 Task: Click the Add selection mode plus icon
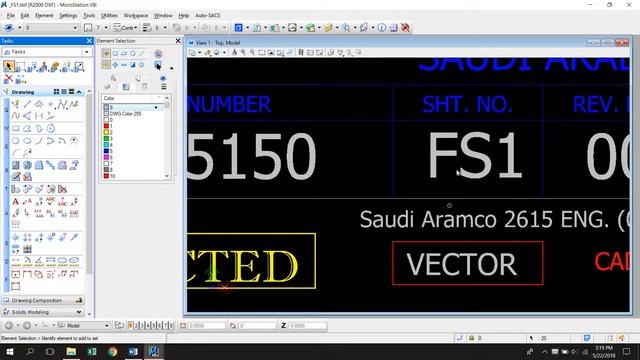[x=115, y=65]
